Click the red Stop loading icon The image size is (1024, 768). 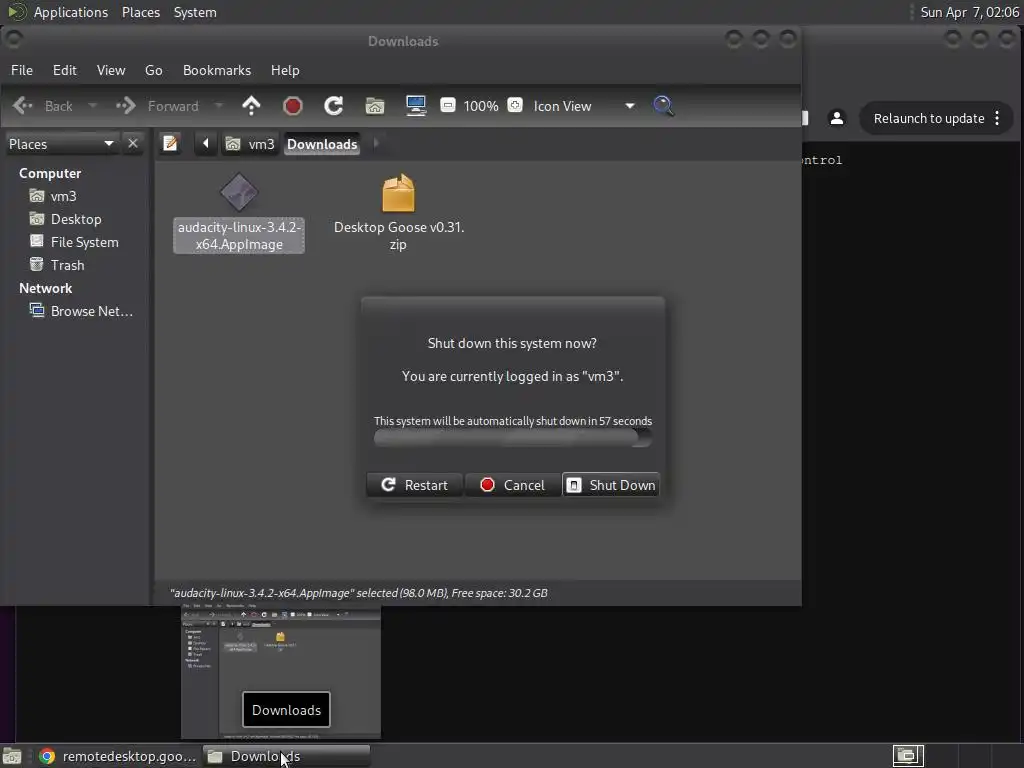pos(293,106)
